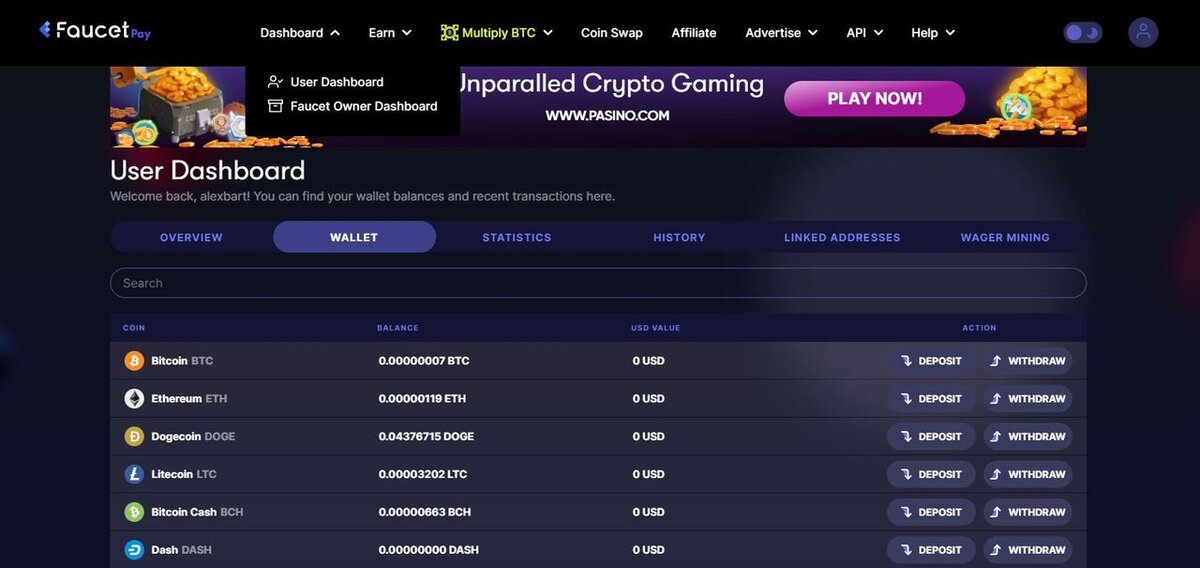Open the Multiply BTC dropdown
The width and height of the screenshot is (1200, 568).
point(497,33)
